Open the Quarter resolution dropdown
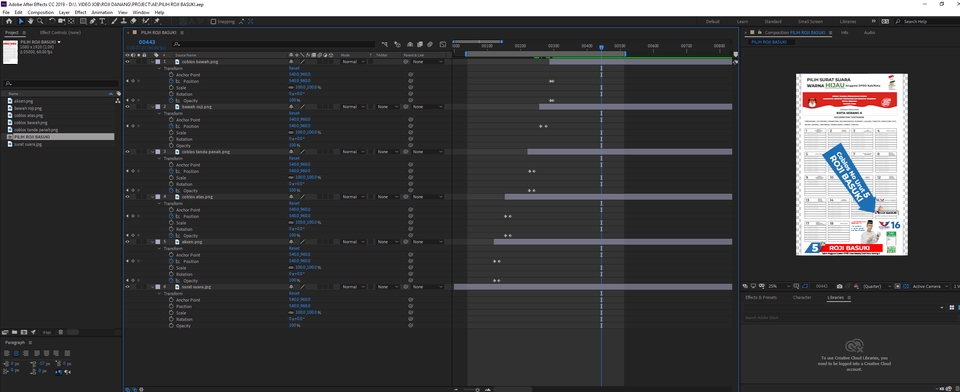 coord(877,286)
